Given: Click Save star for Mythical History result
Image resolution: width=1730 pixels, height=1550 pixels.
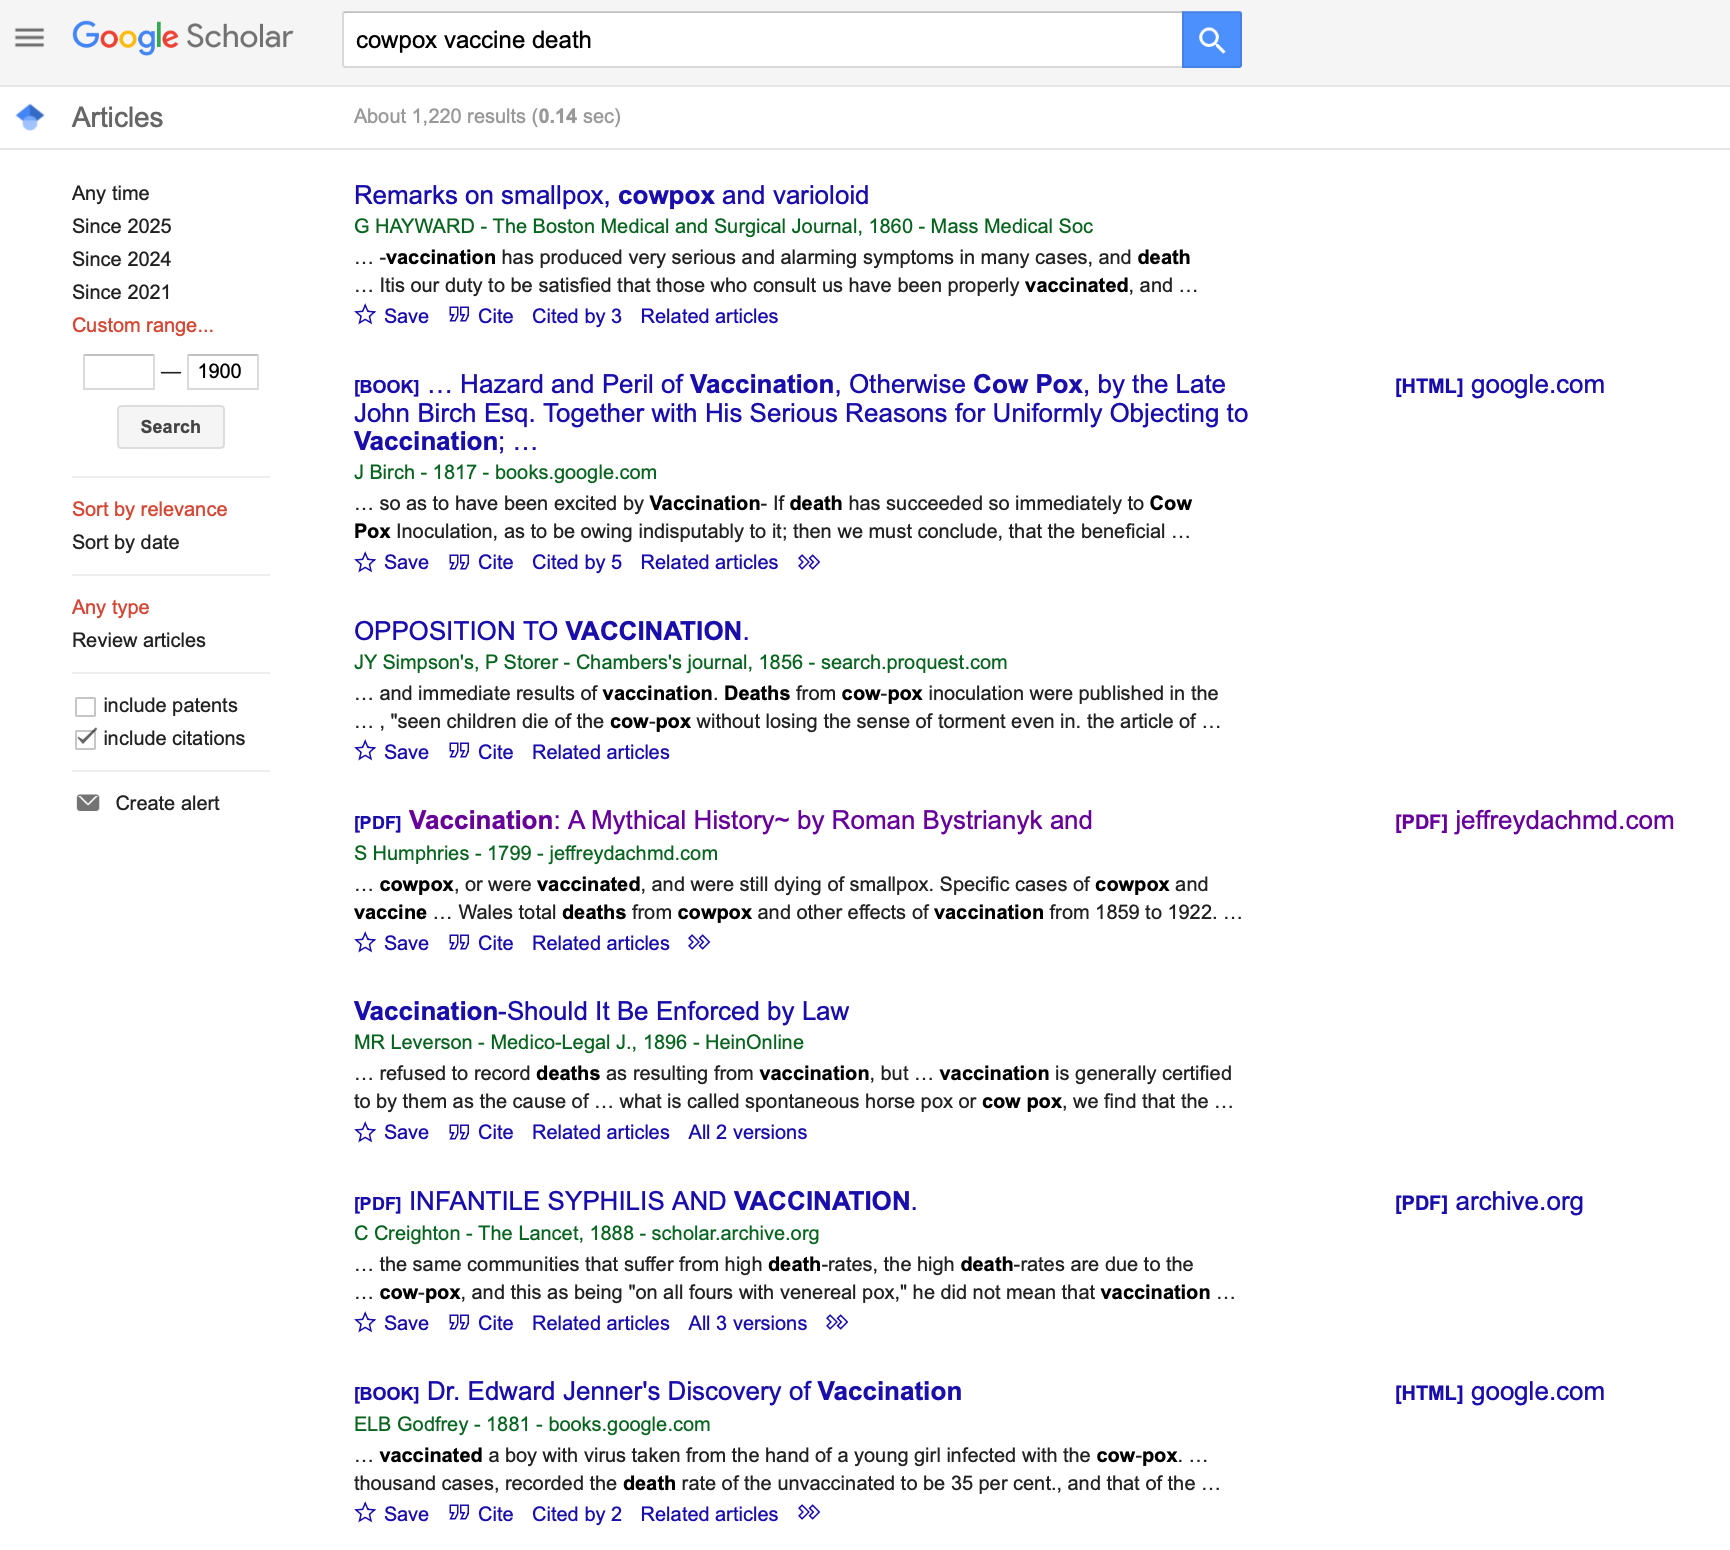Looking at the screenshot, I should coord(365,942).
